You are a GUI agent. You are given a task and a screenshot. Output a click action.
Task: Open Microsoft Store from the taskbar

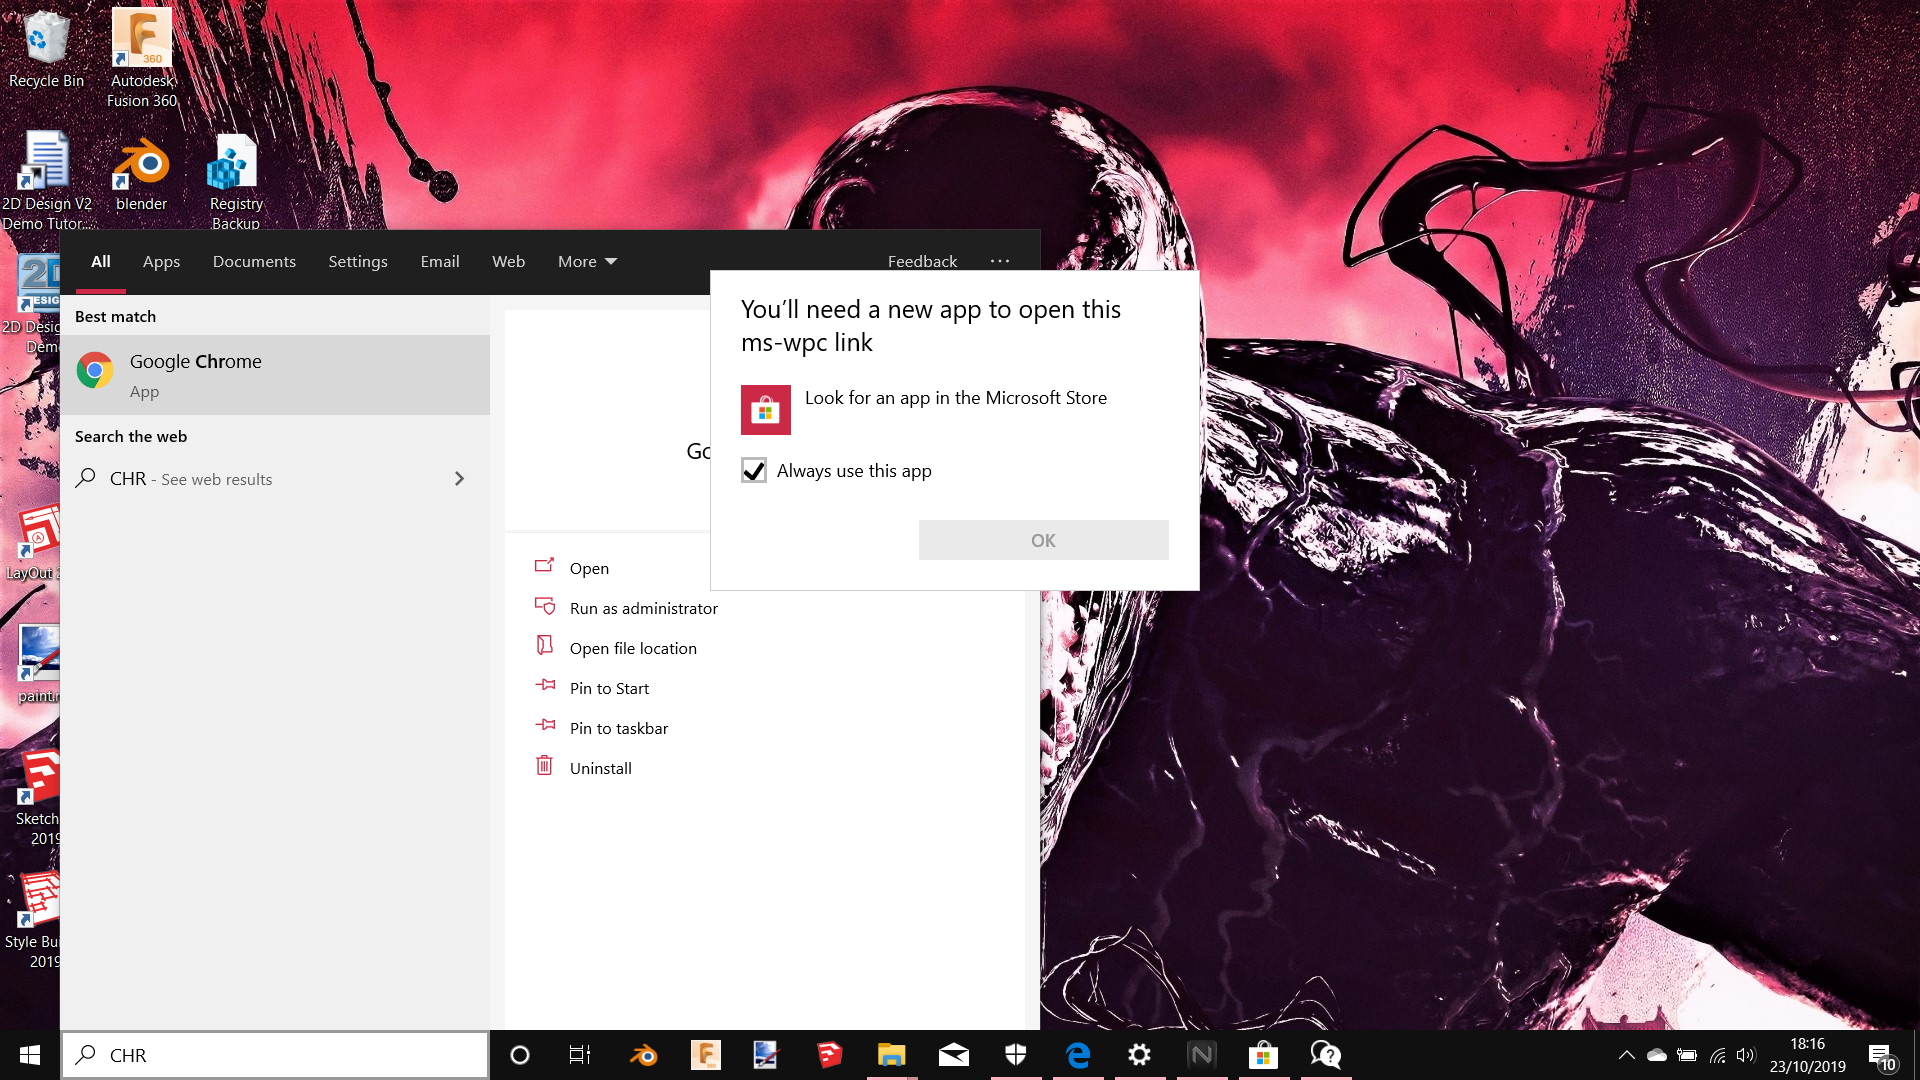[1263, 1055]
